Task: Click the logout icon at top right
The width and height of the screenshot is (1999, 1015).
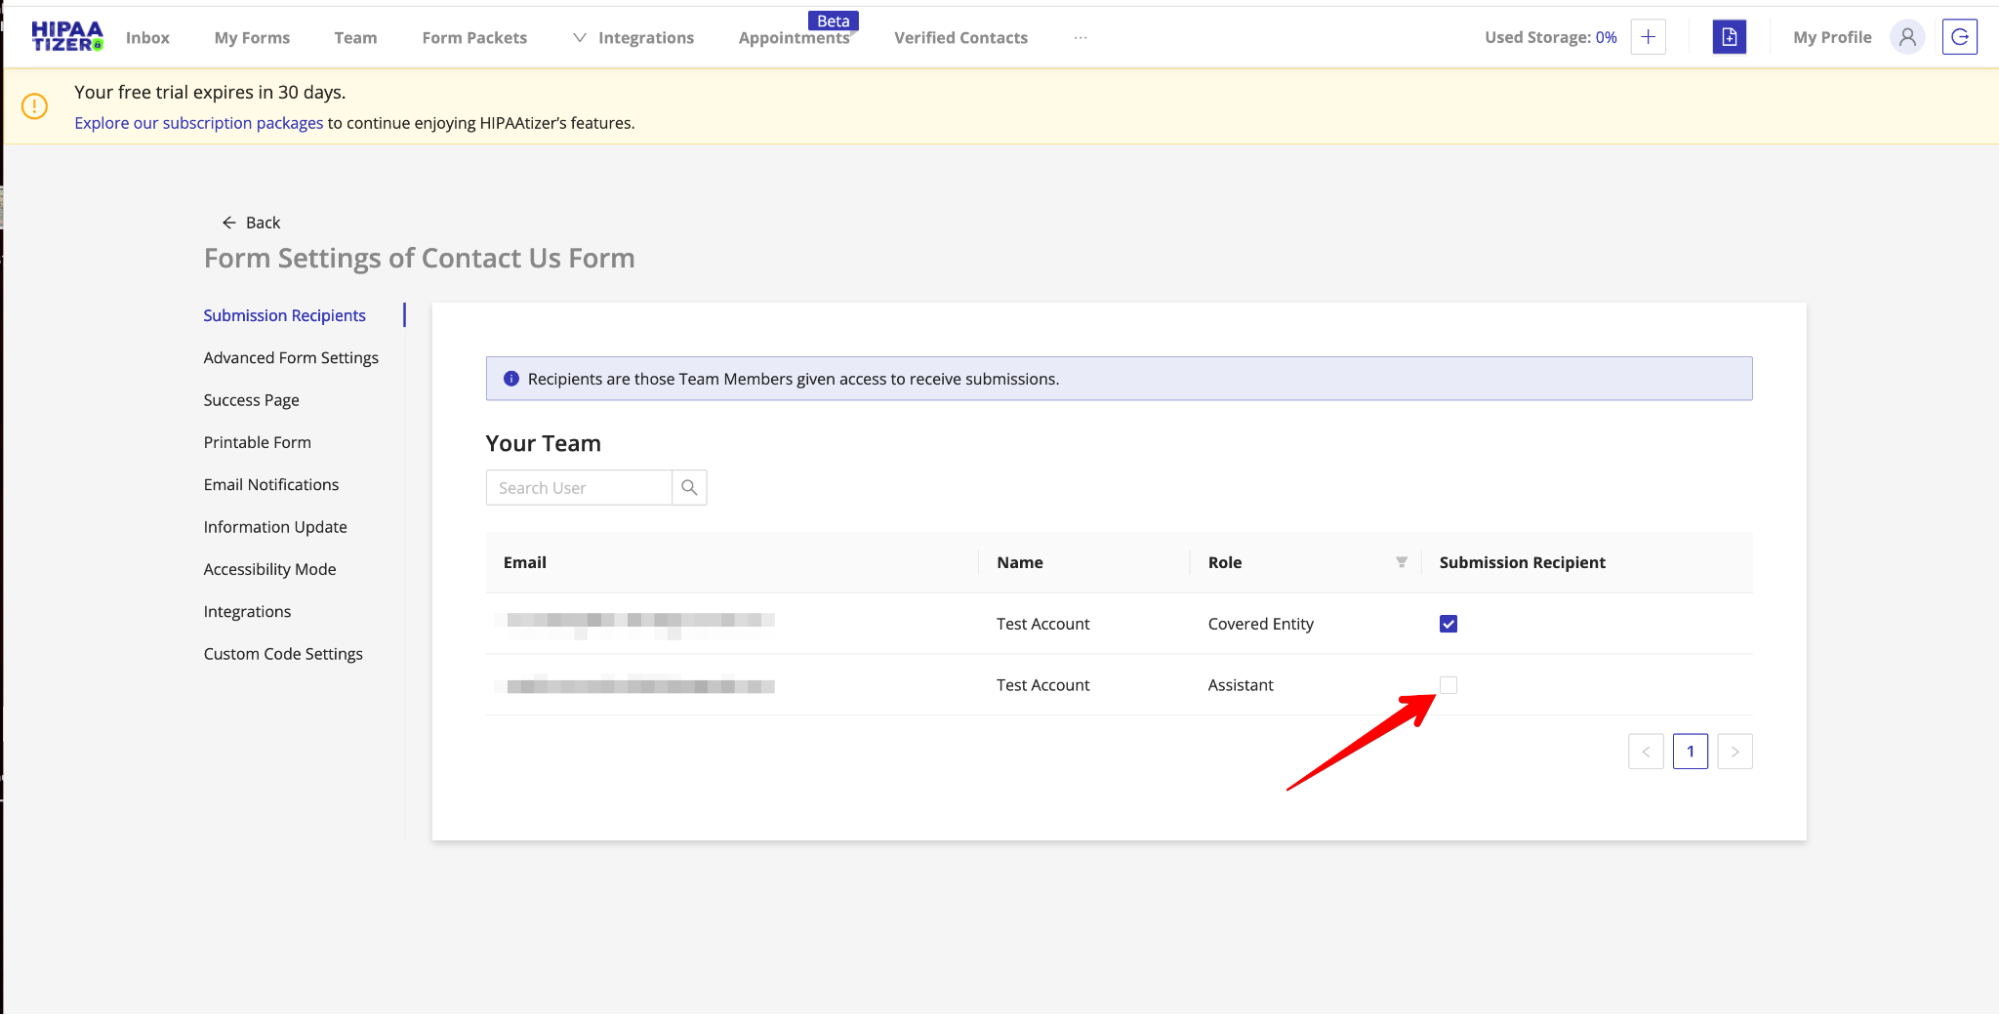Action: pyautogui.click(x=1959, y=37)
